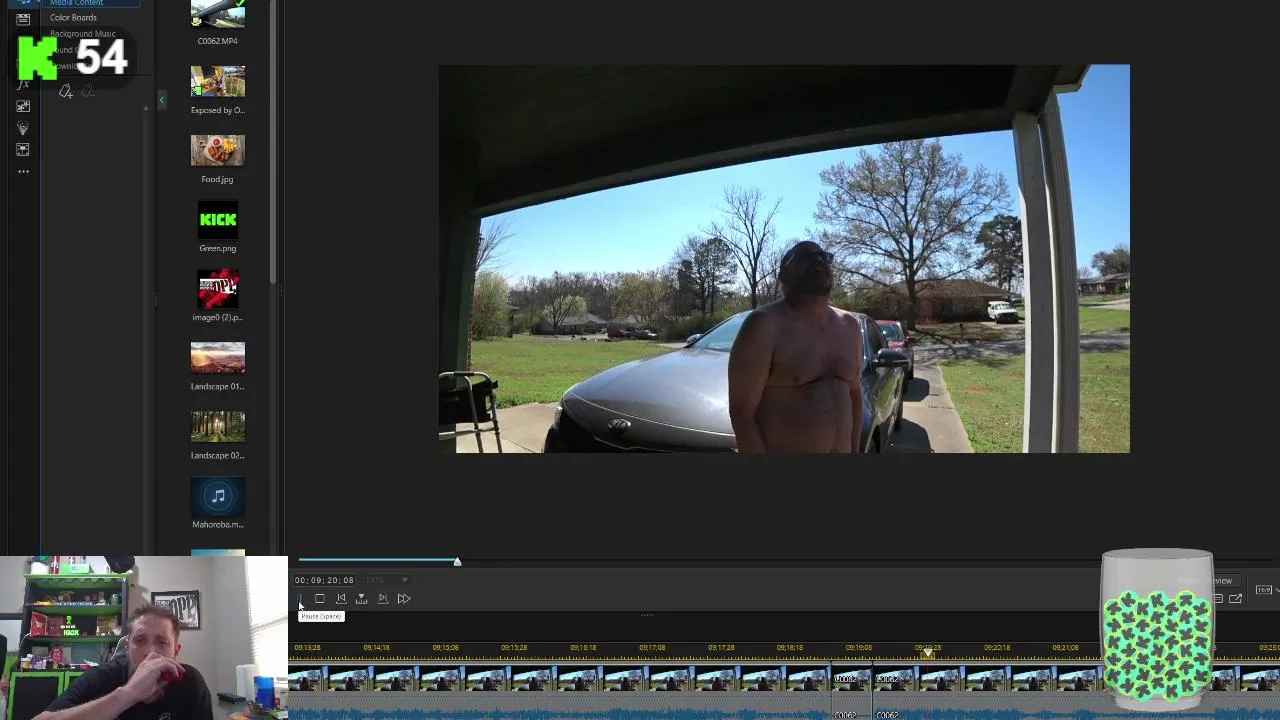
Task: Collapse the media explorer panel arrow
Action: tap(162, 100)
